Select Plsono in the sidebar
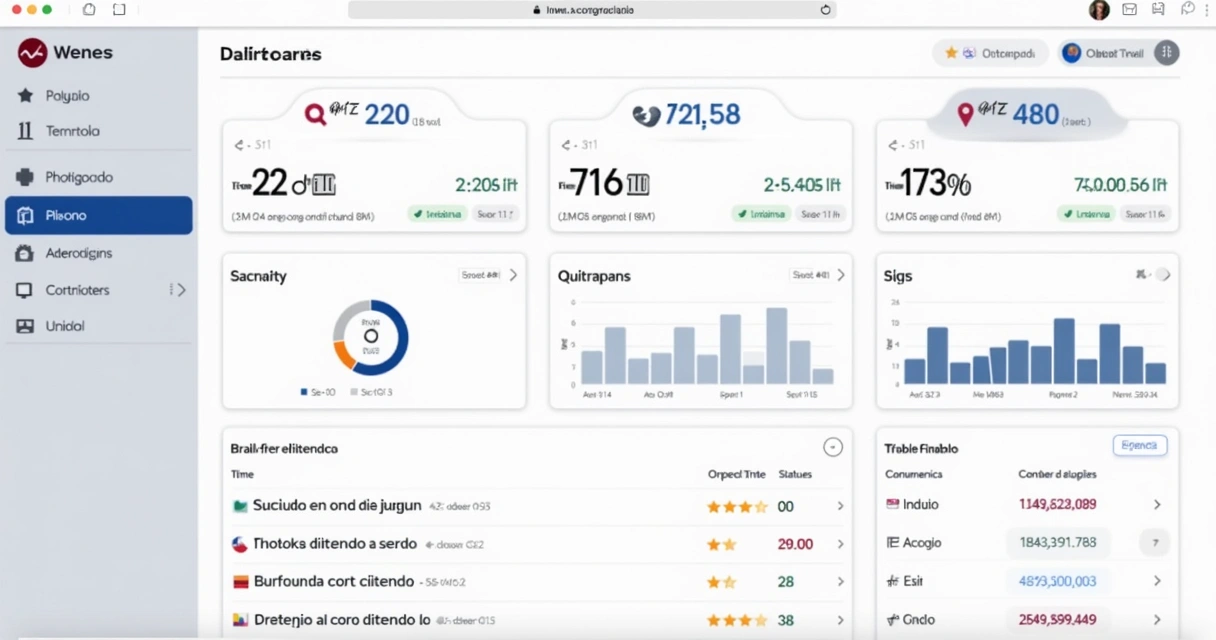The height and width of the screenshot is (640, 1216). (x=98, y=215)
